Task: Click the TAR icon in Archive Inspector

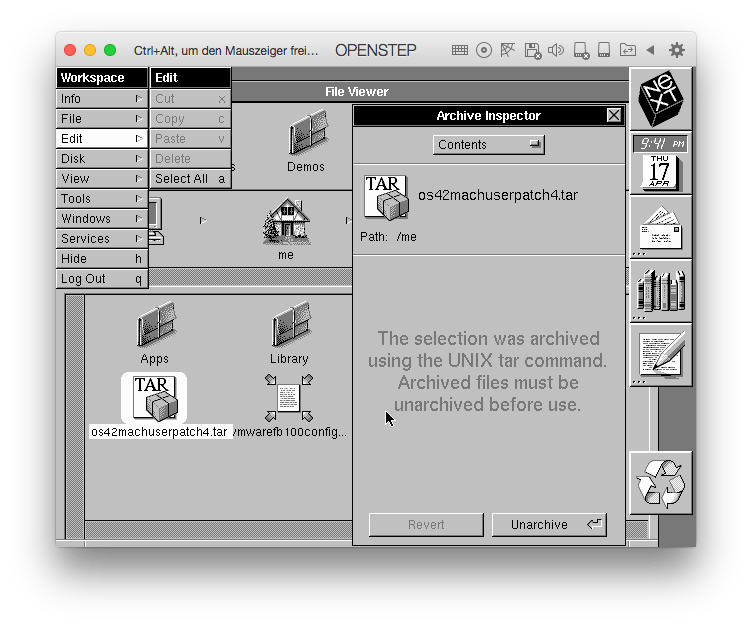Action: [x=386, y=197]
